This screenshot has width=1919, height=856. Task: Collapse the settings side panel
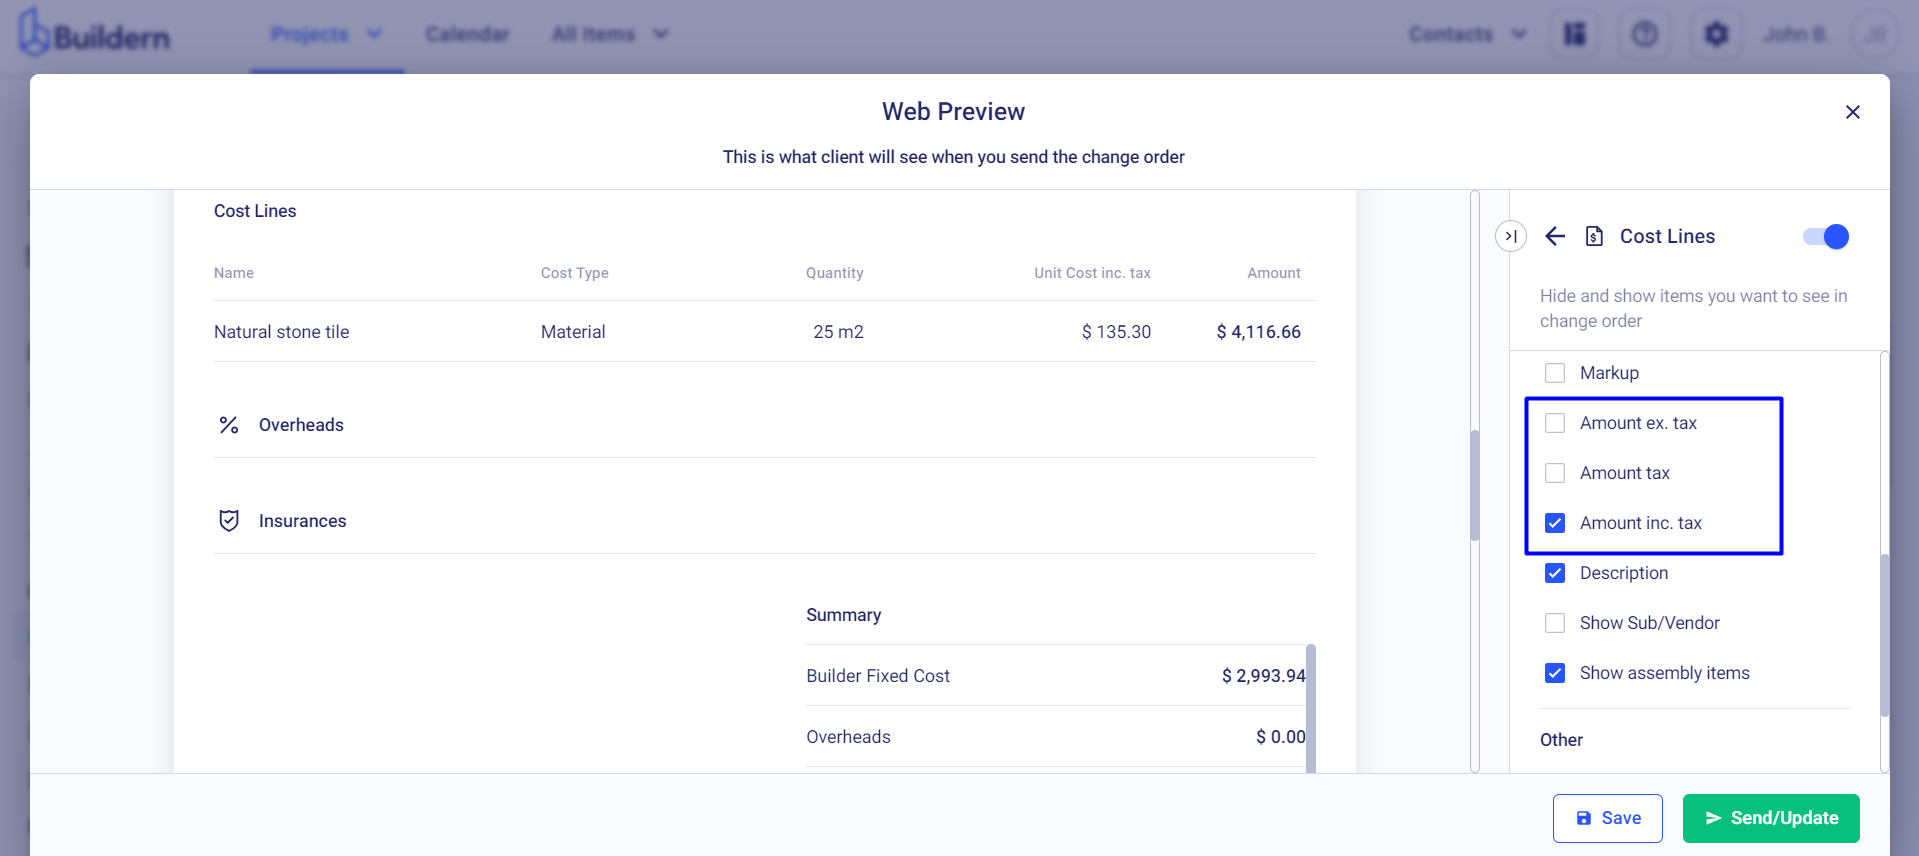coord(1511,236)
